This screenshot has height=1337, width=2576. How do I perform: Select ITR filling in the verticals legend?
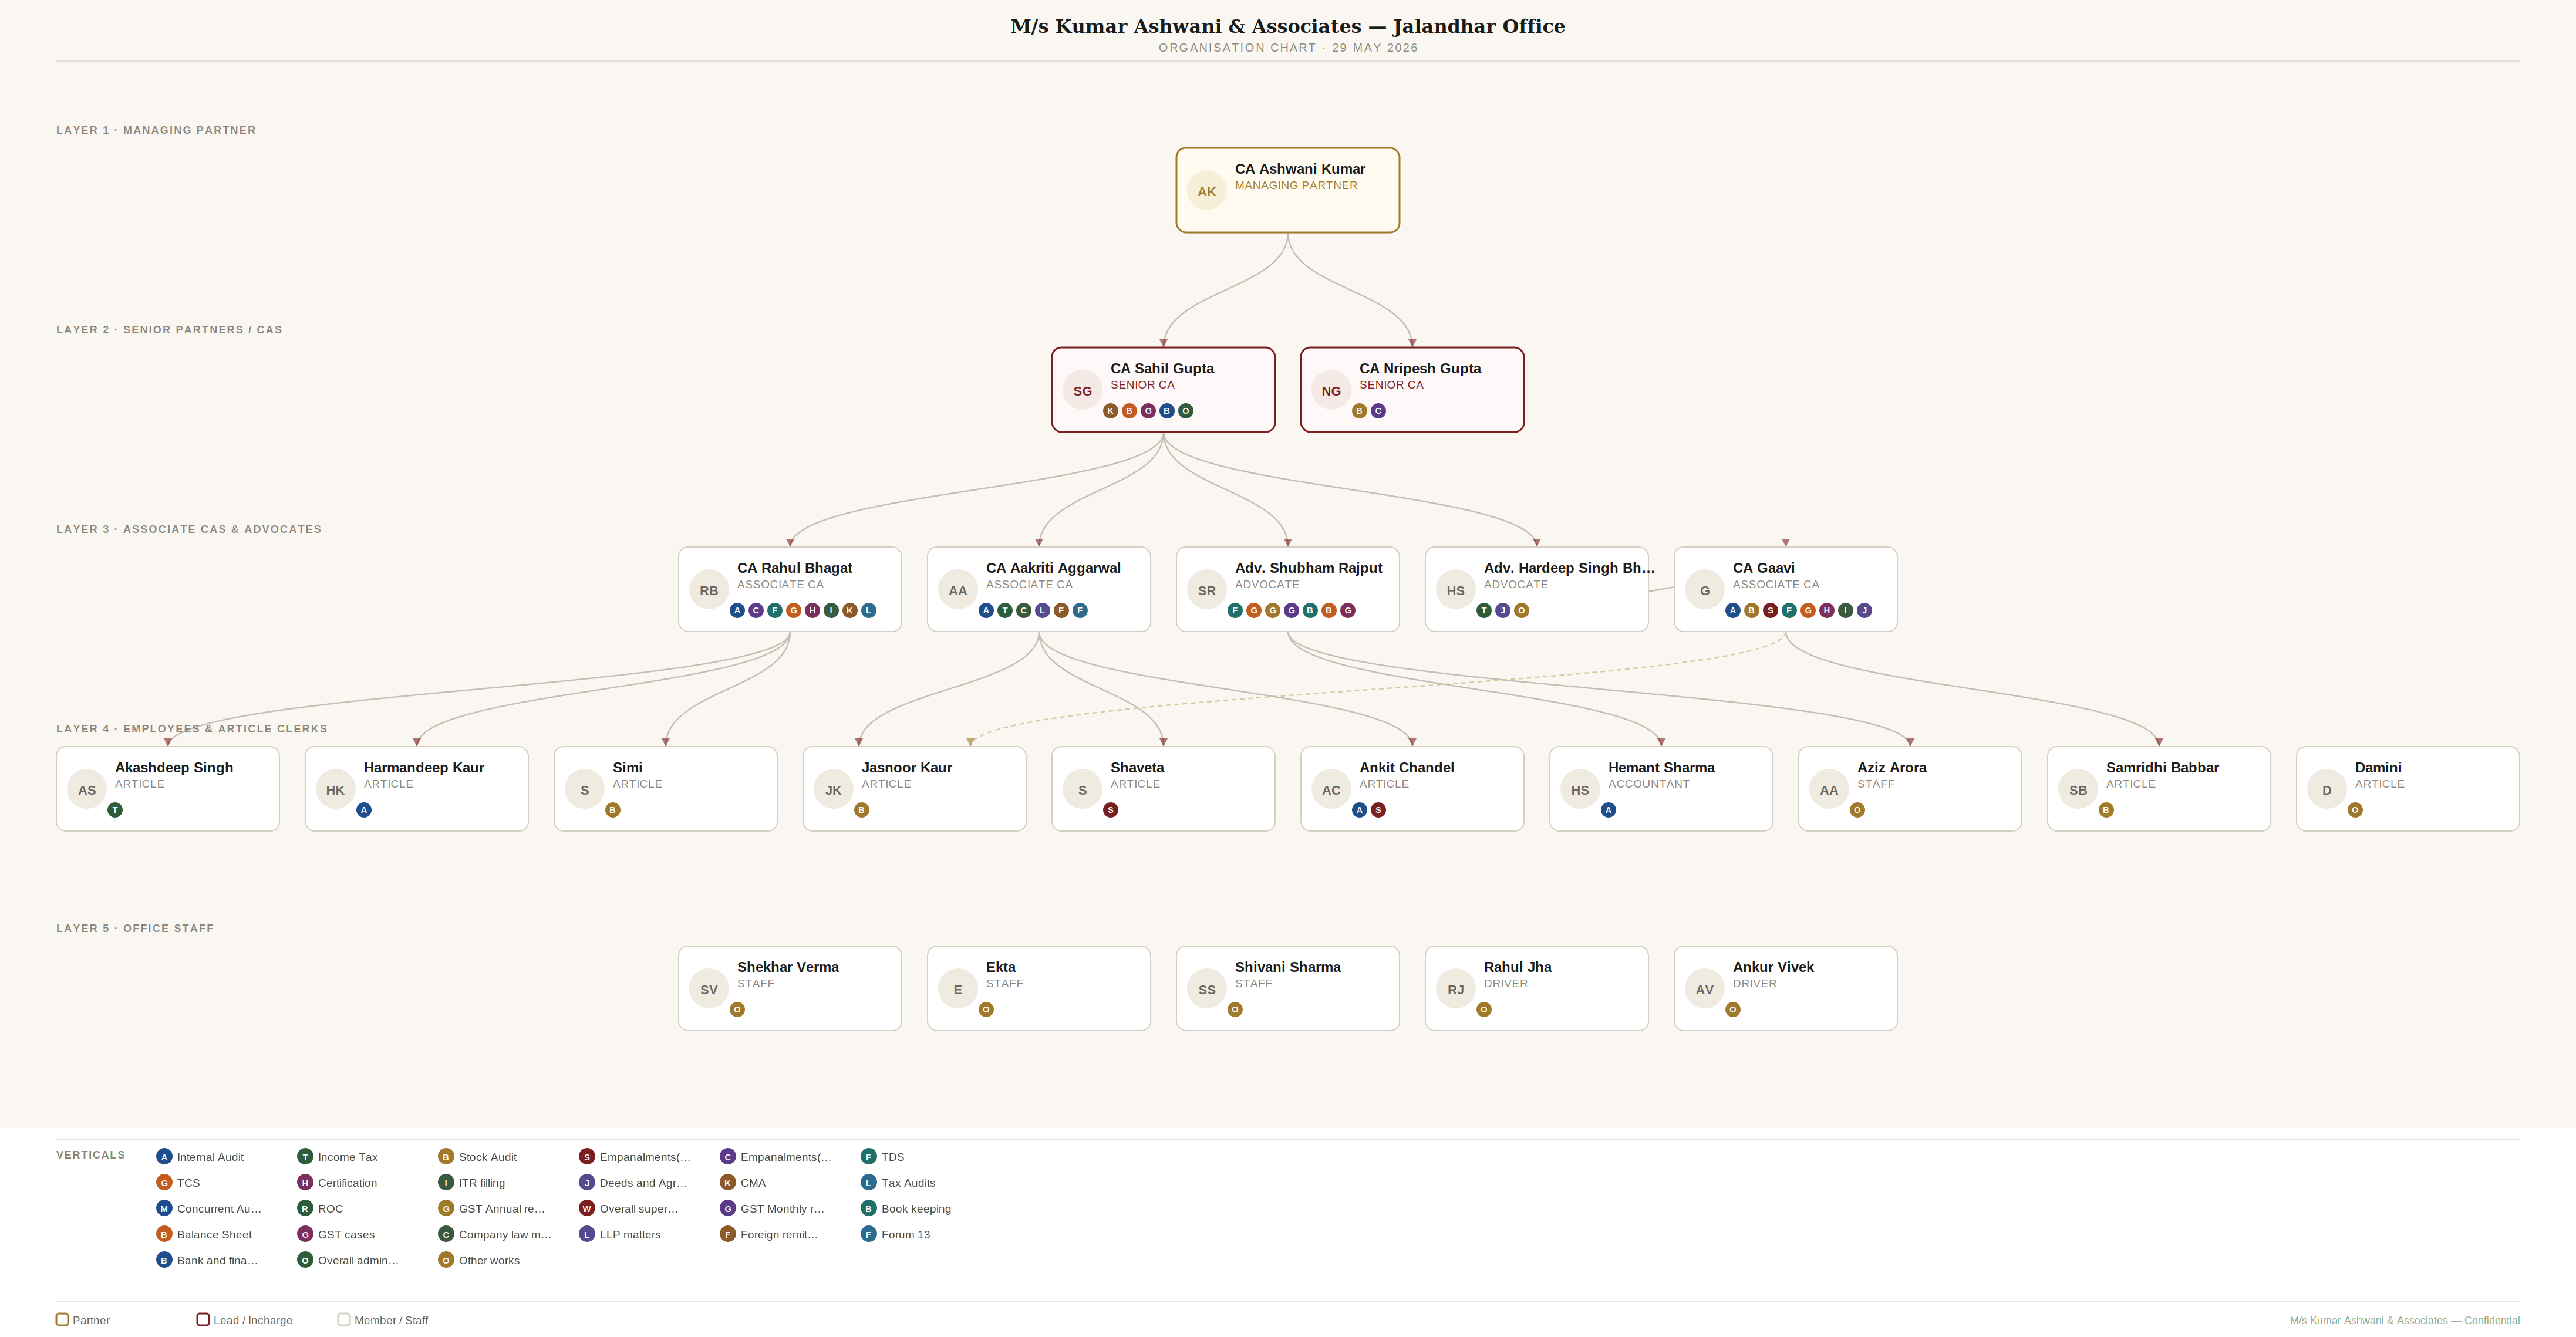coord(472,1183)
